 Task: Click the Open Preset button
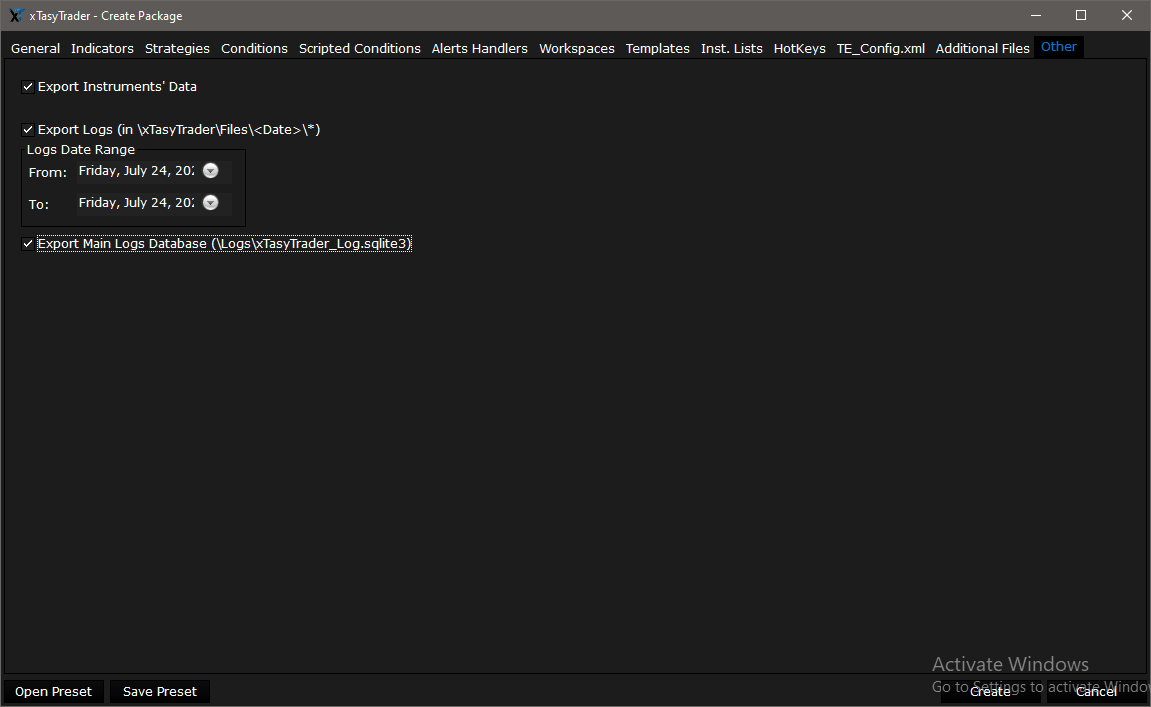[x=54, y=692]
